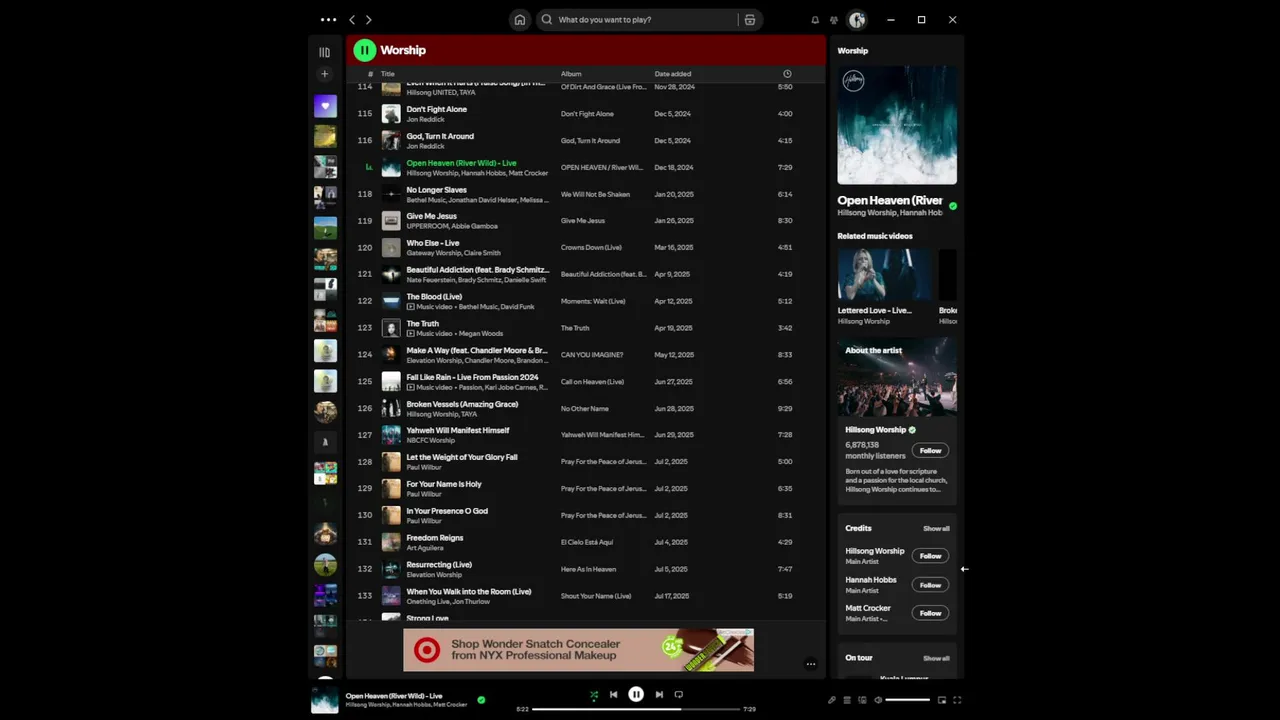Viewport: 1280px width, 720px height.
Task: Open the mini player
Action: click(x=942, y=700)
